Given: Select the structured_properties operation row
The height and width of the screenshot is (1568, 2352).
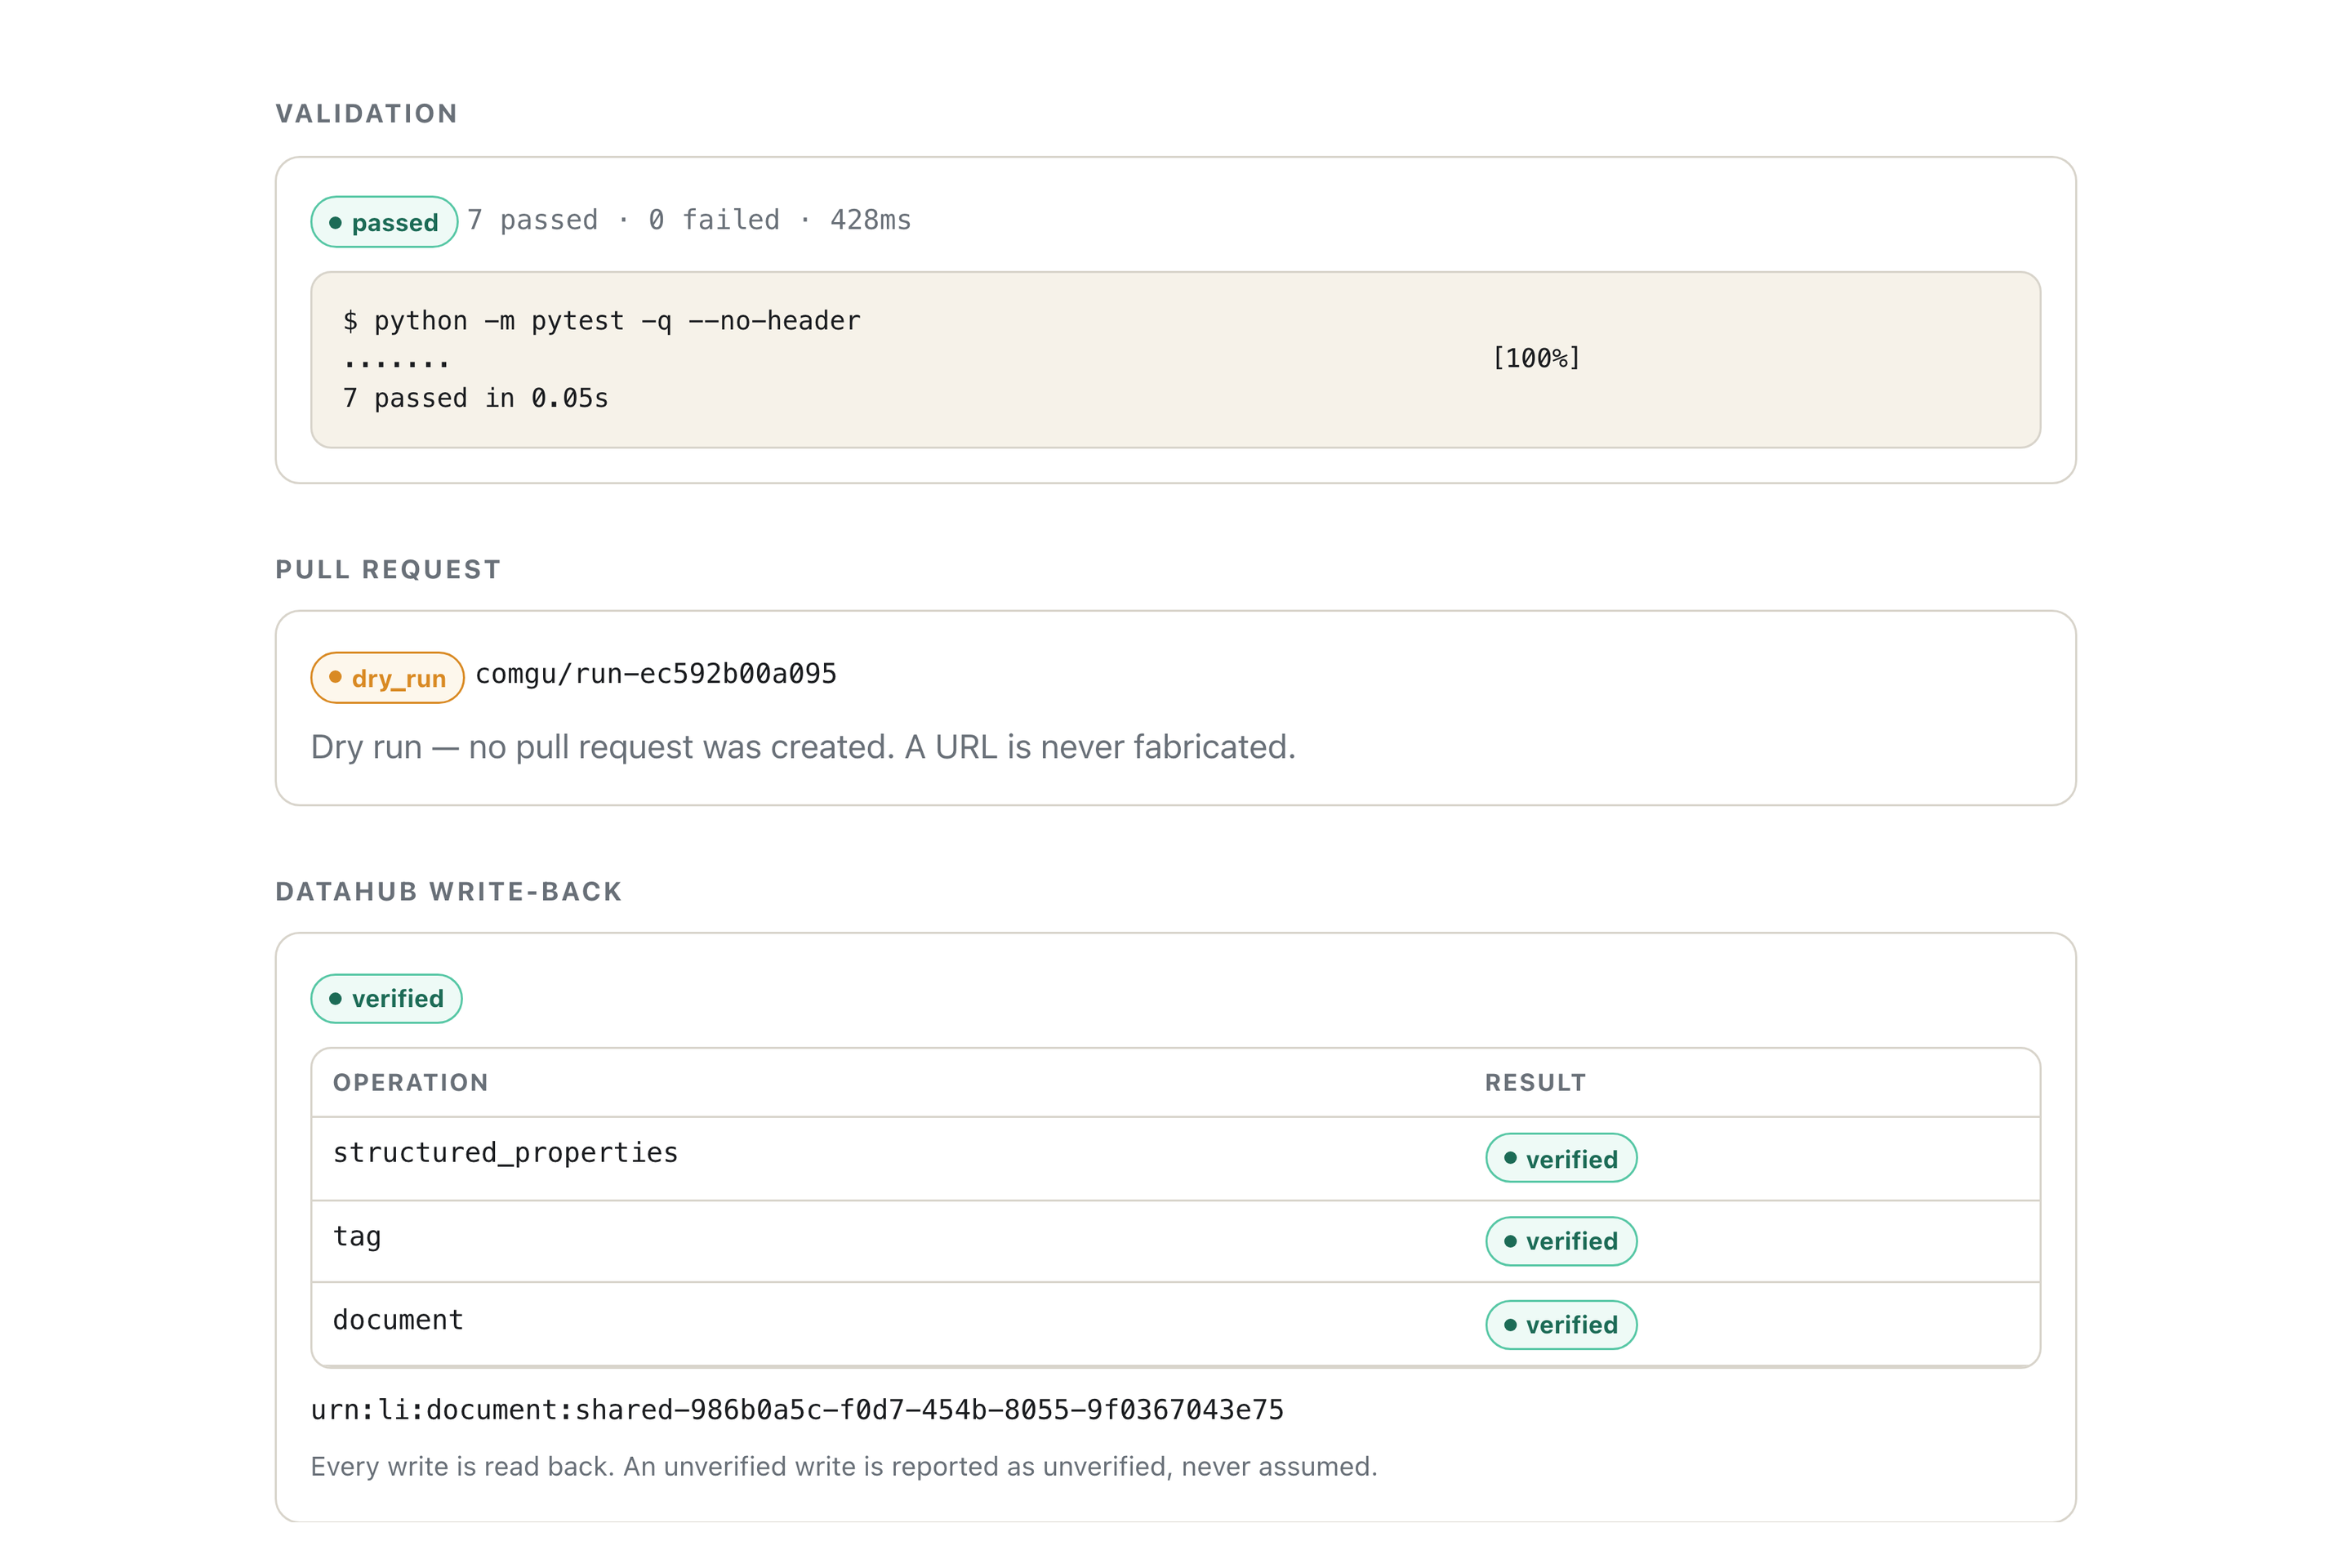Looking at the screenshot, I should click(x=1176, y=1158).
